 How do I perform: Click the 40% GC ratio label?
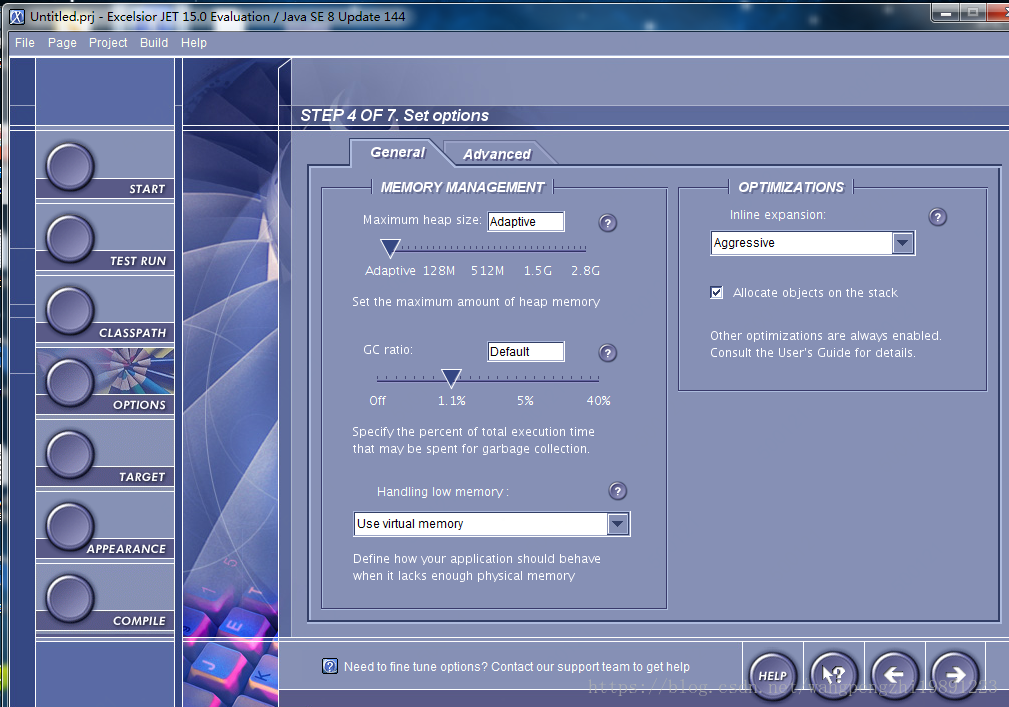598,401
